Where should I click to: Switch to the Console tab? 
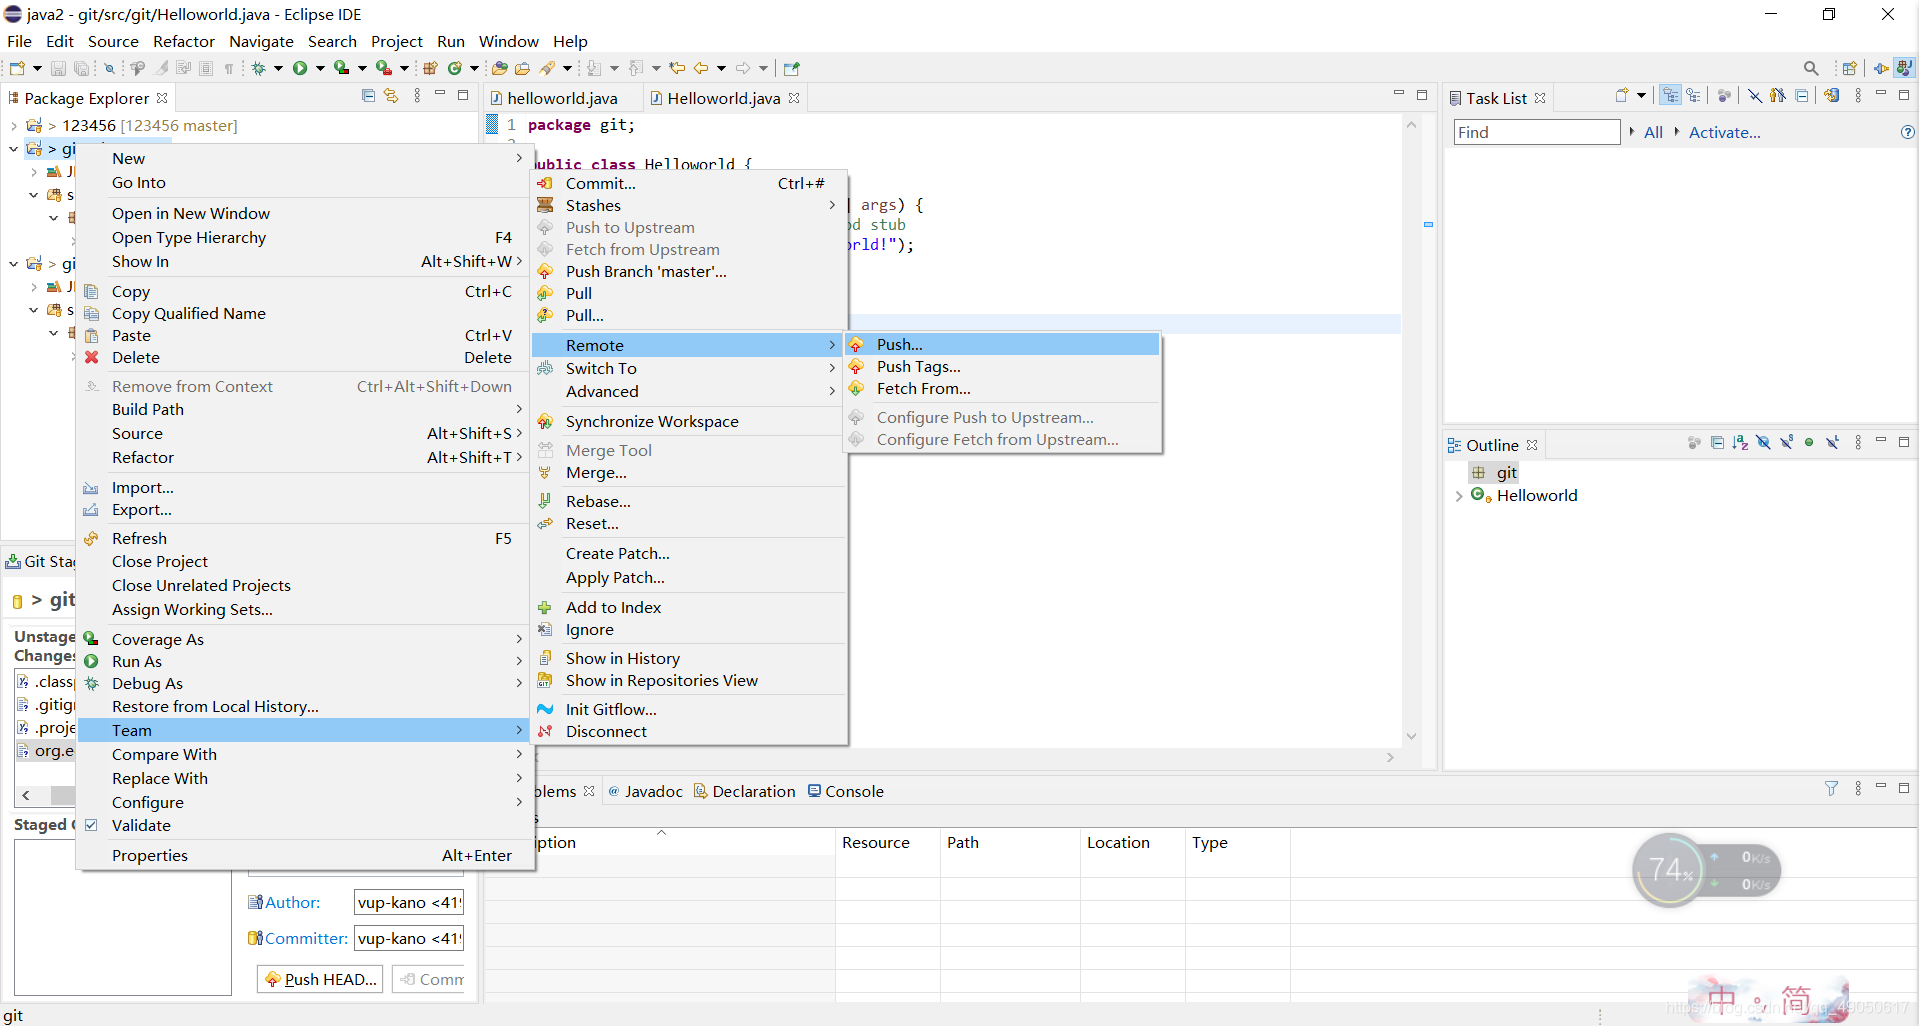(x=846, y=791)
